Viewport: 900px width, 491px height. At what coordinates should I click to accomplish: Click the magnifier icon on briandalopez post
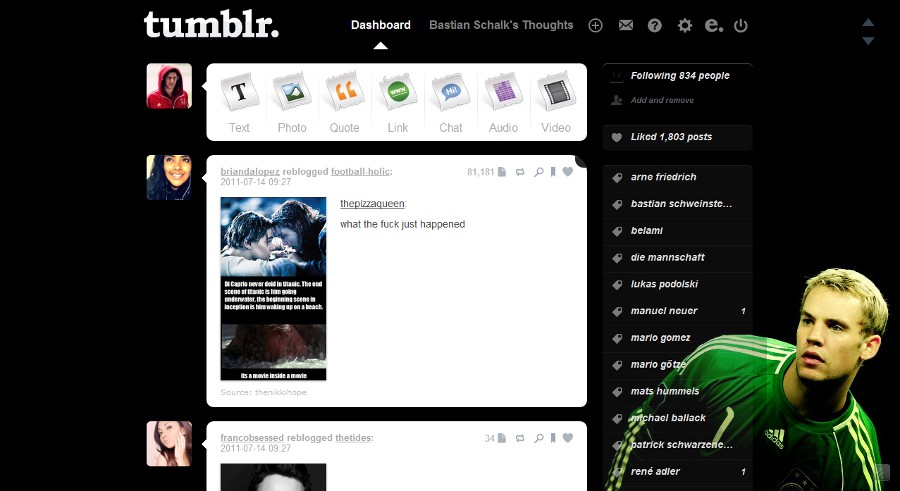click(538, 172)
